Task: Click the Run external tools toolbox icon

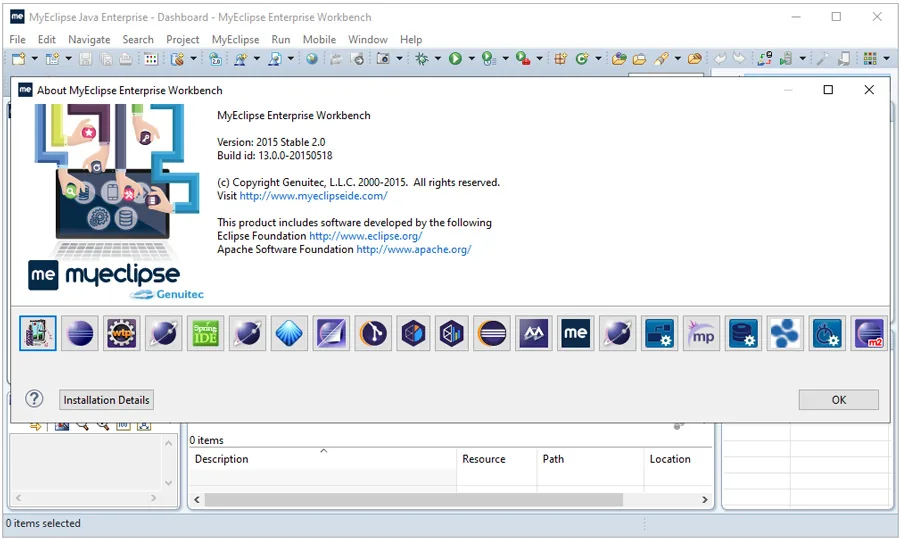Action: pyautogui.click(x=522, y=59)
